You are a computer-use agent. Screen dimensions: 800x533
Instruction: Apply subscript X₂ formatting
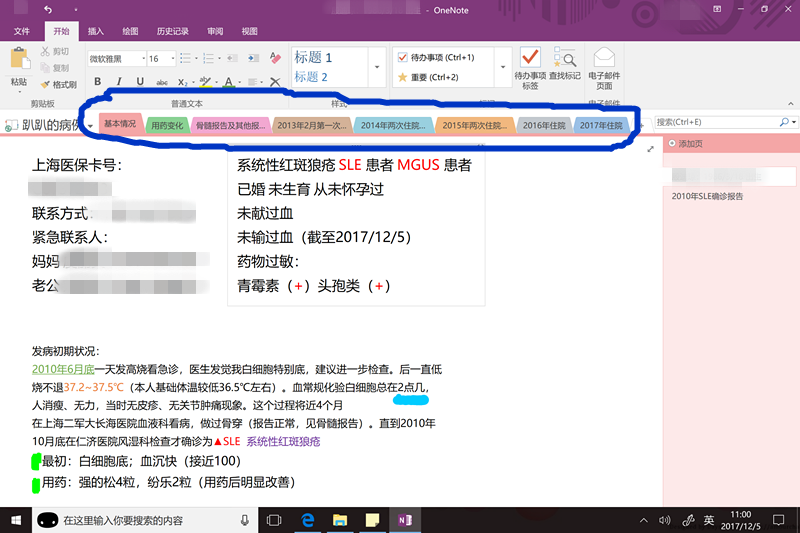tap(182, 82)
